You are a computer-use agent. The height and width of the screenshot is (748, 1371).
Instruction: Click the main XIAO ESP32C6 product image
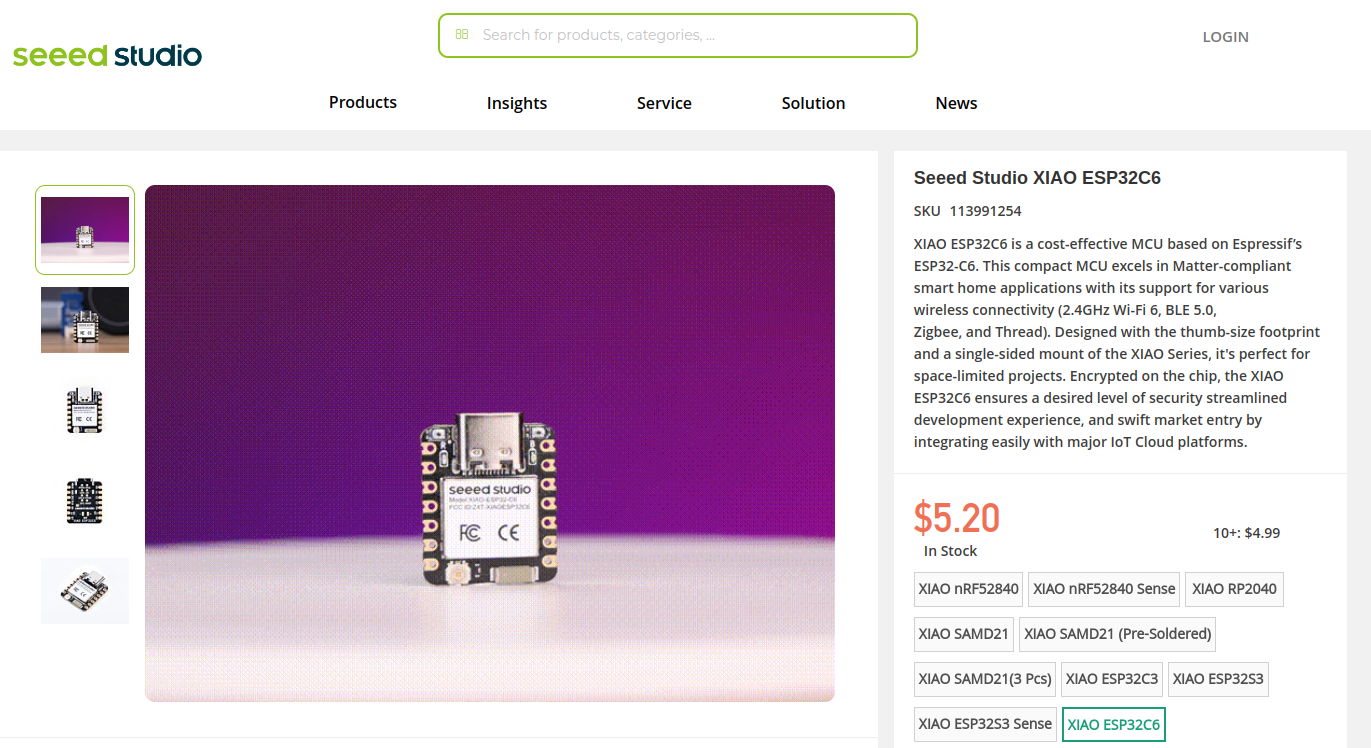coord(490,443)
